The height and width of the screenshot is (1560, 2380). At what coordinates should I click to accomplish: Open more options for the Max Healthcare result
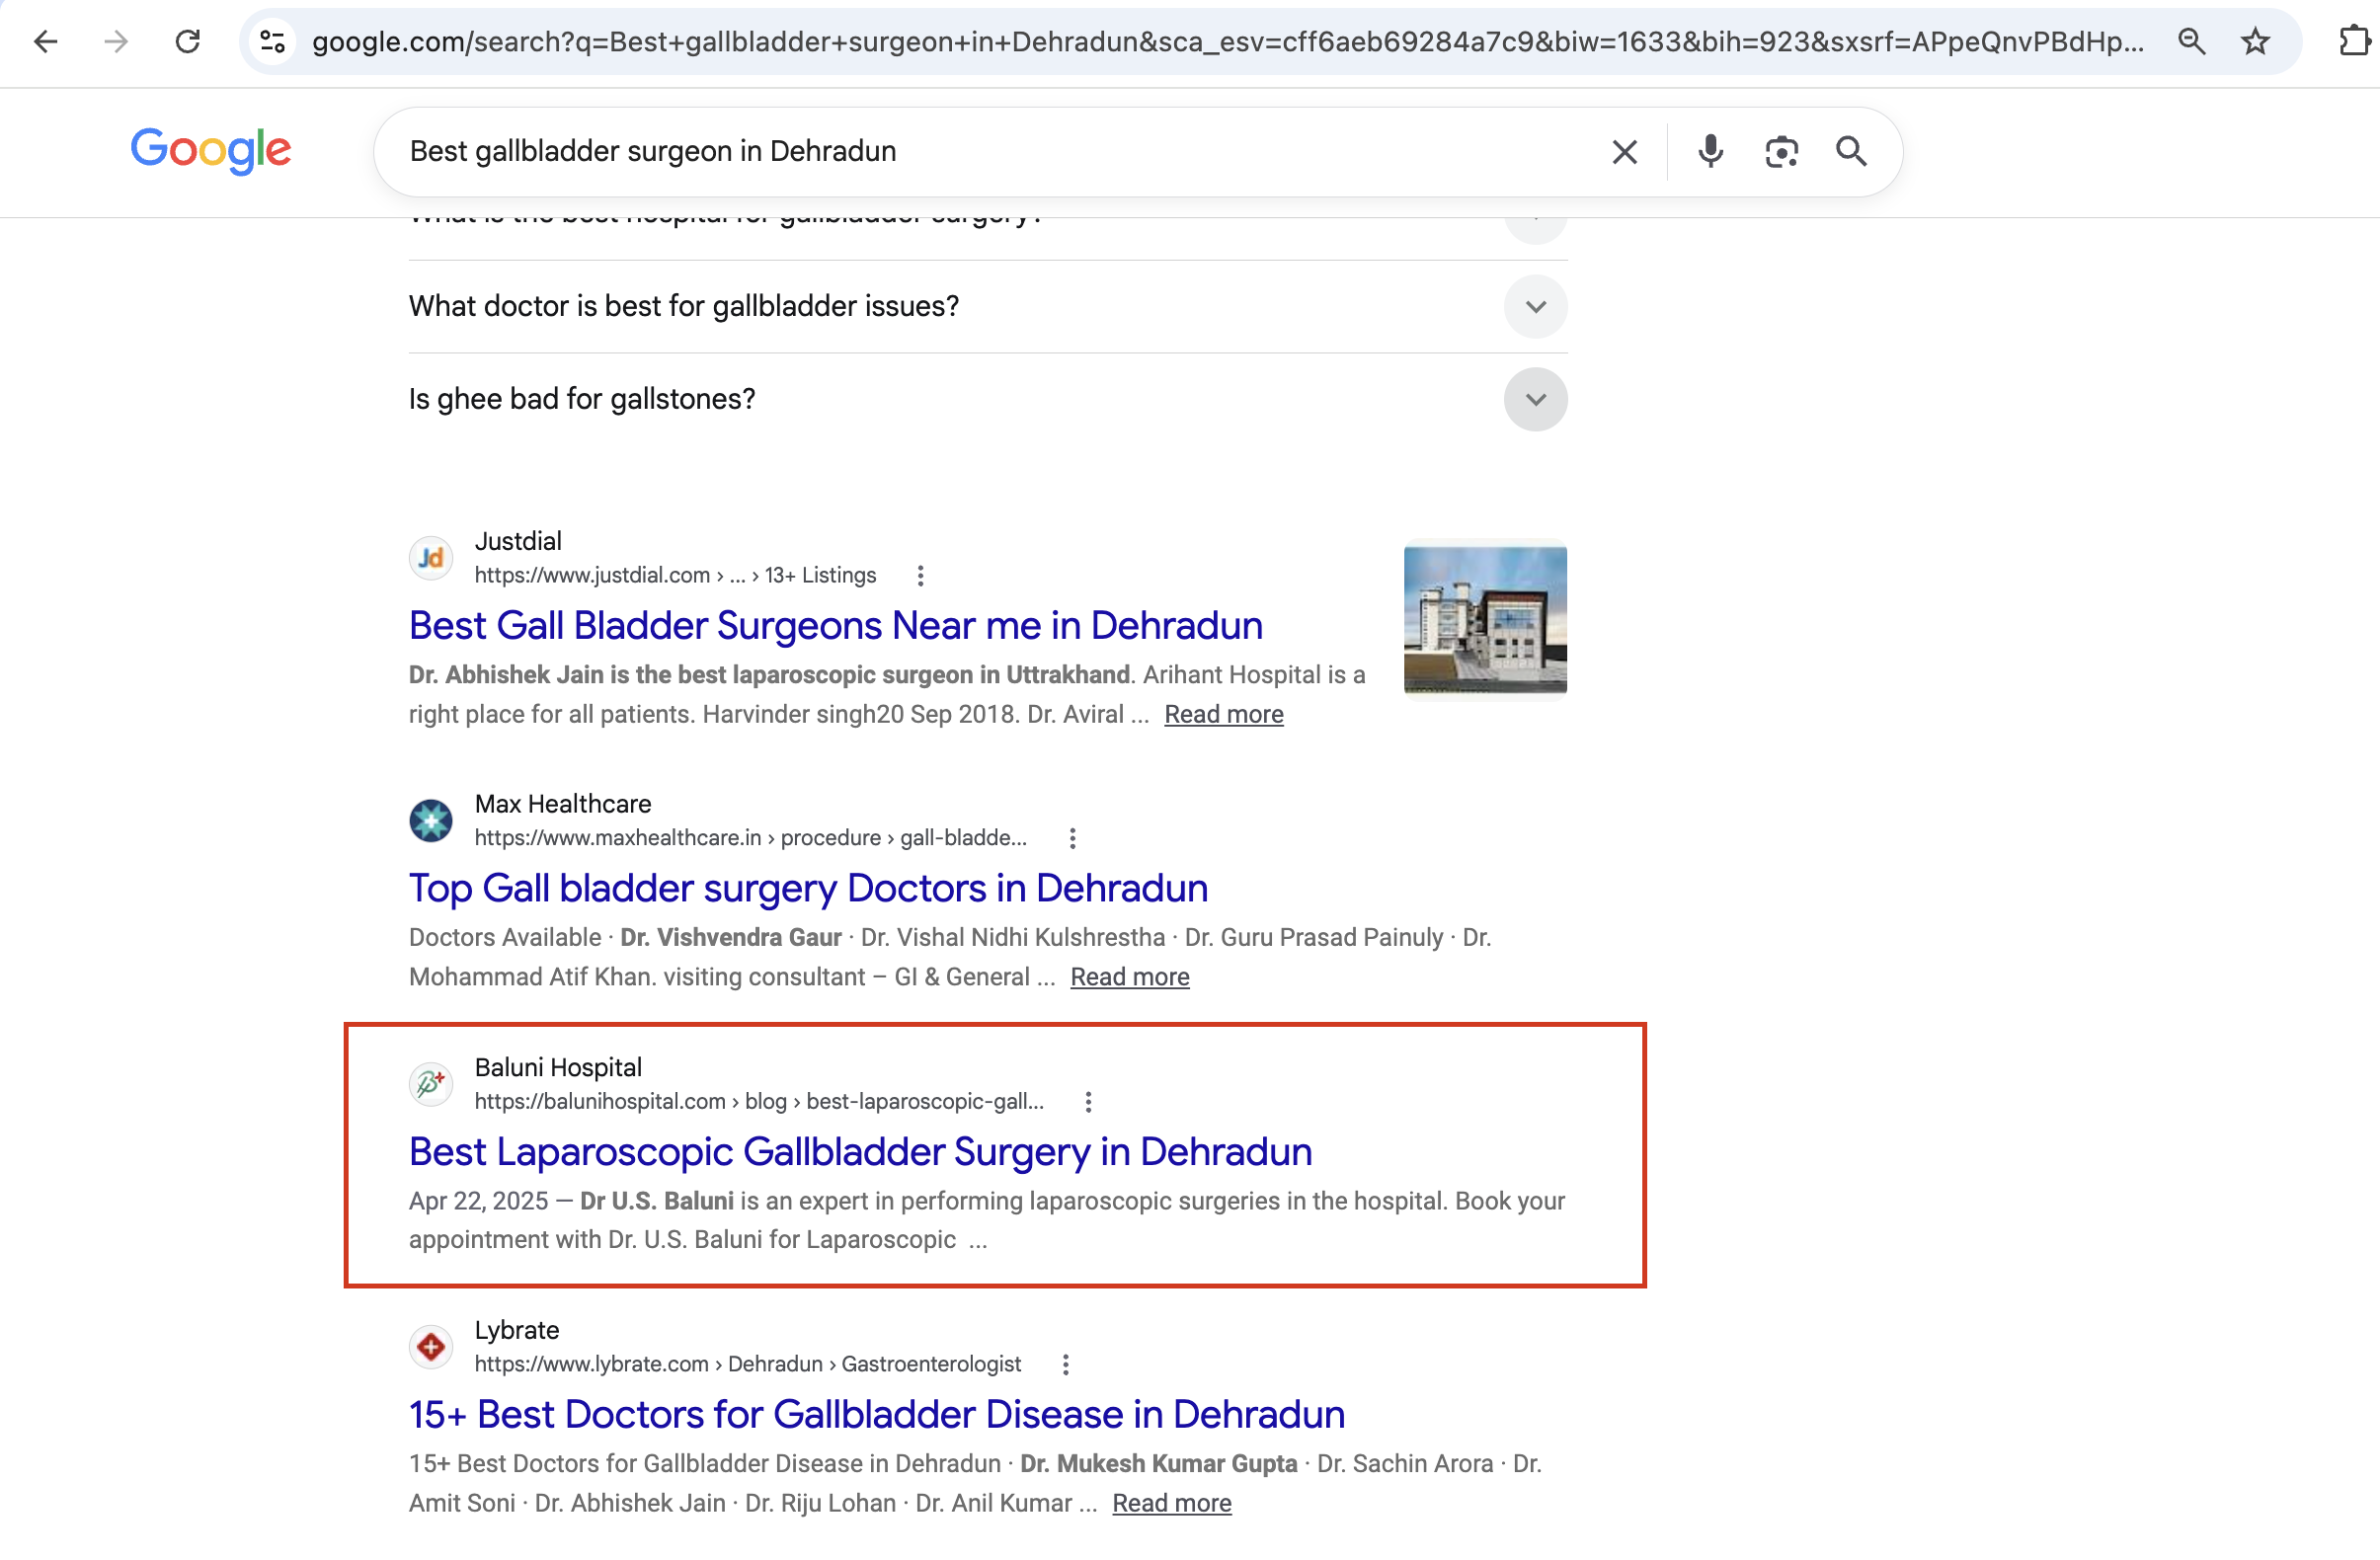1072,837
